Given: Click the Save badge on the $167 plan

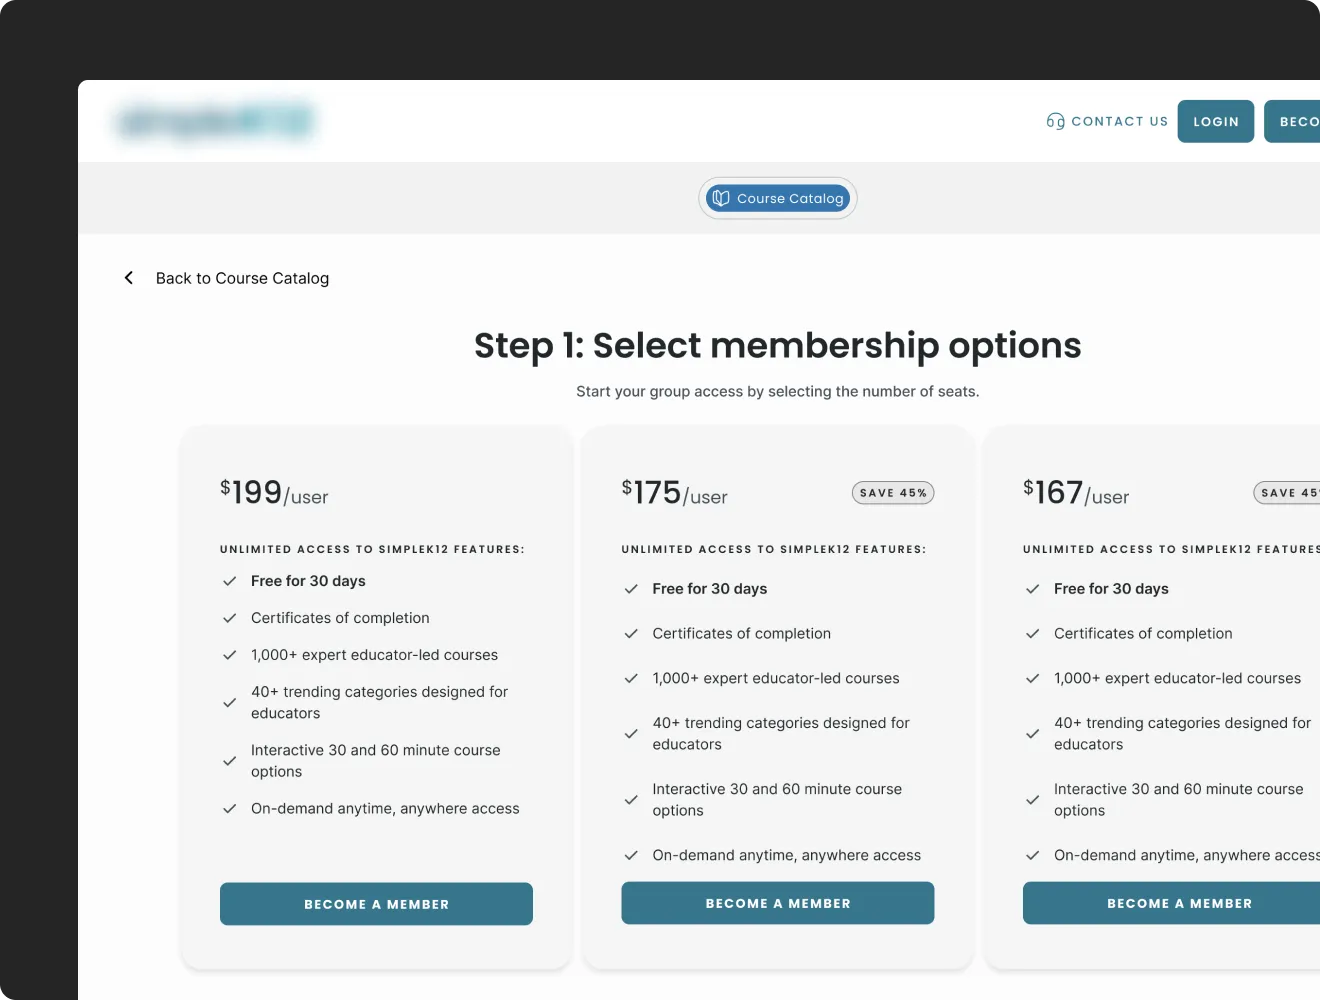Looking at the screenshot, I should coord(1288,493).
